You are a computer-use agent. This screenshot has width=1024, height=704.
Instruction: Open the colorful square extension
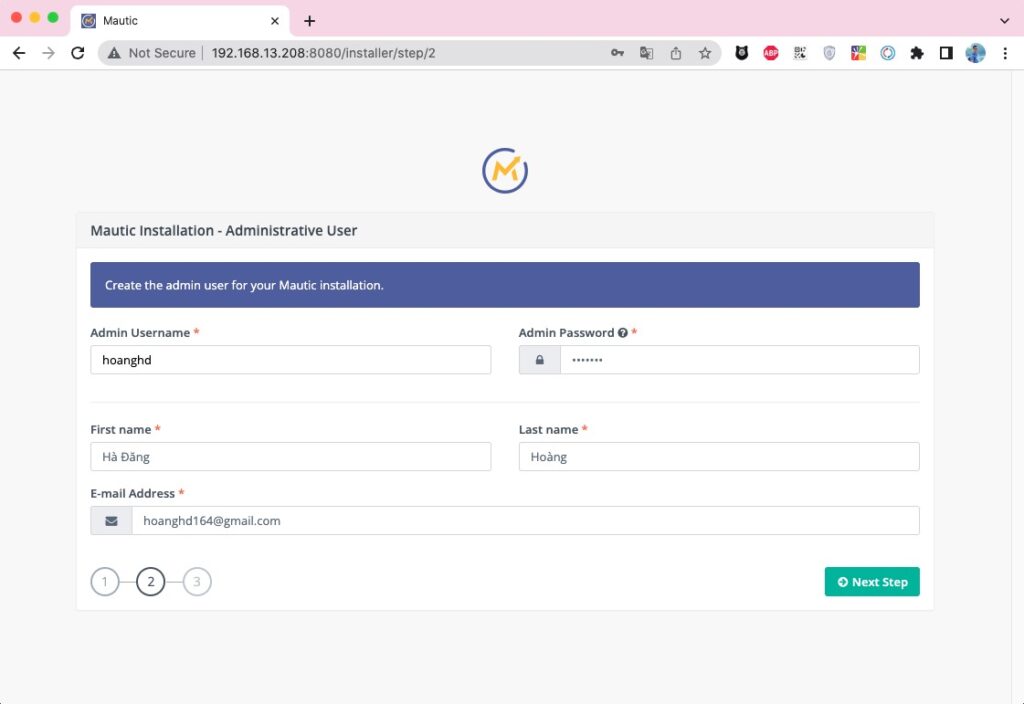tap(858, 53)
